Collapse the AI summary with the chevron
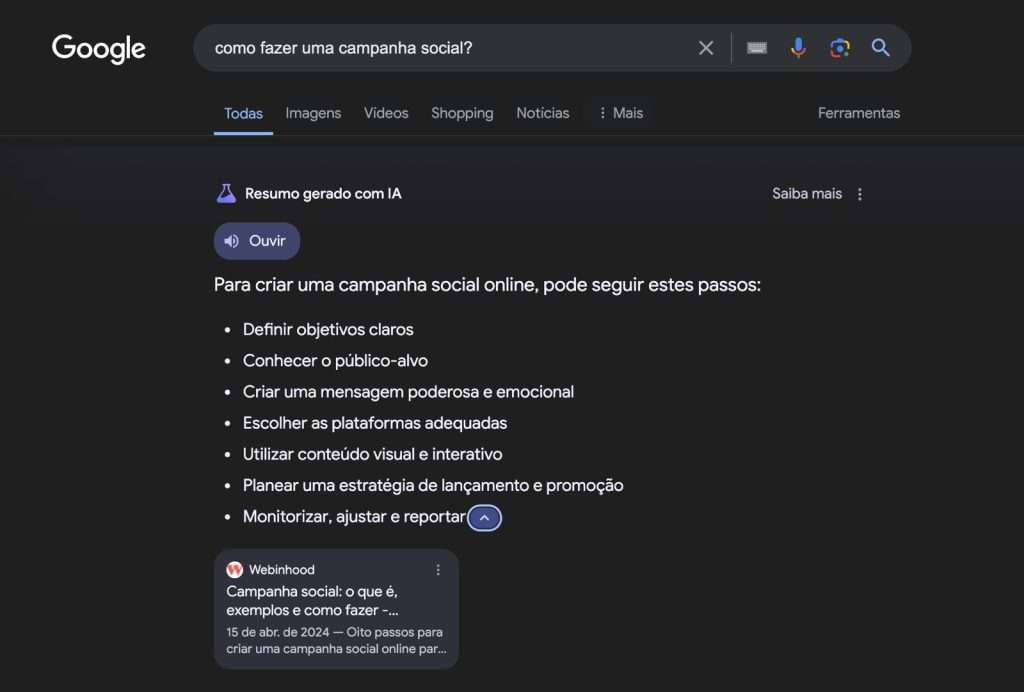Image resolution: width=1024 pixels, height=692 pixels. click(484, 517)
